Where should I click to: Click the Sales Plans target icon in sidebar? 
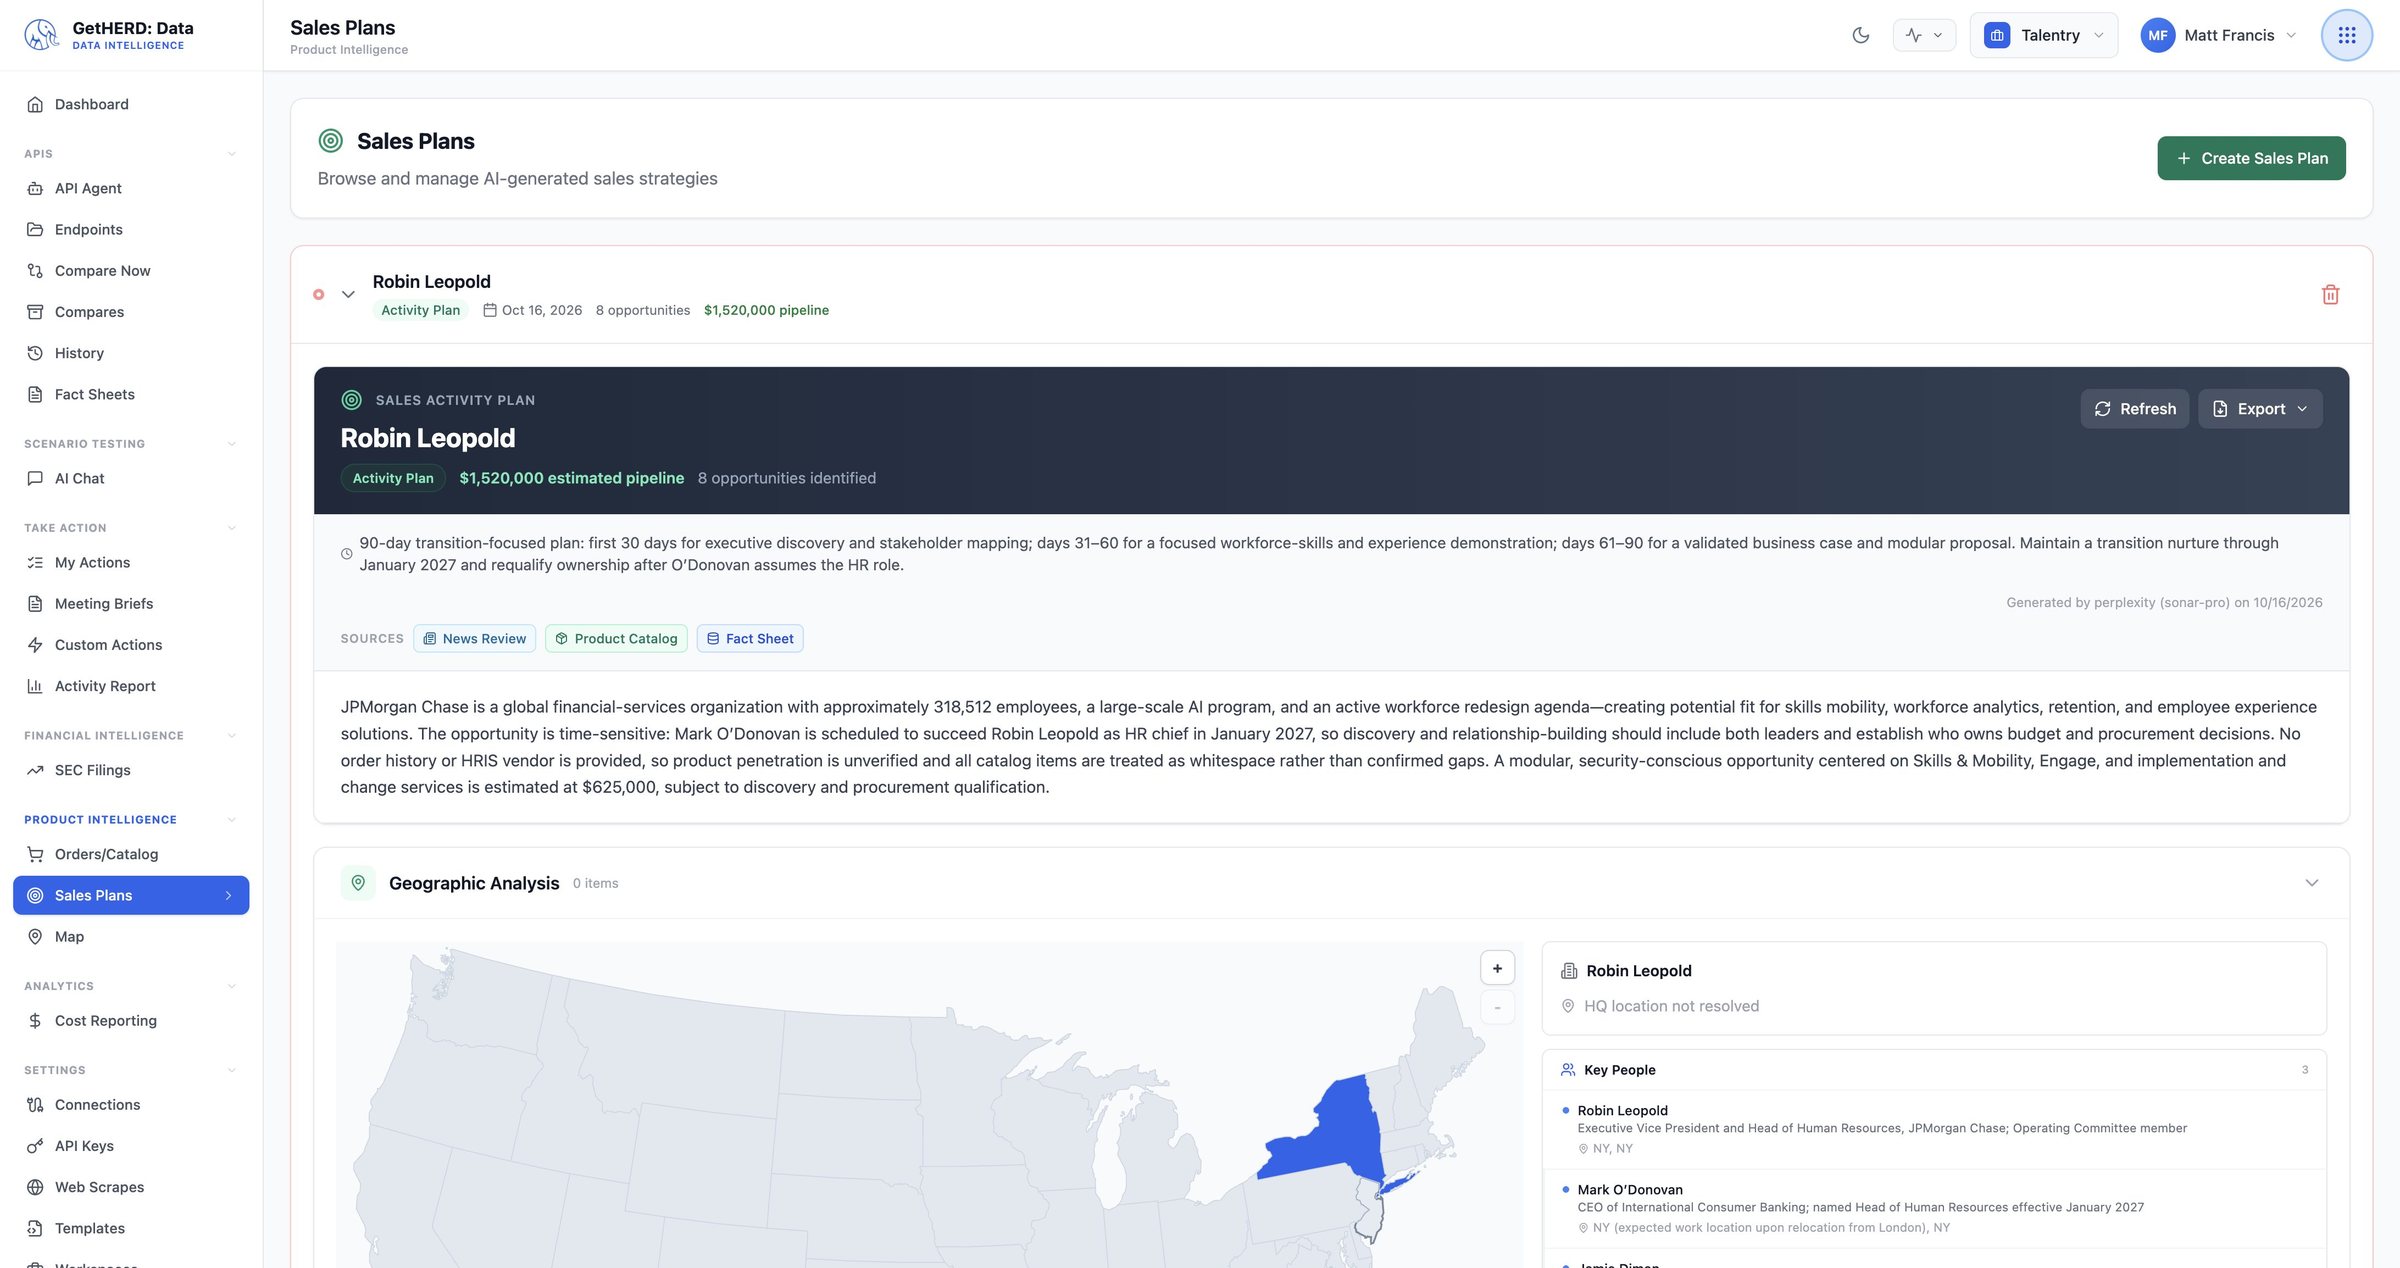click(35, 895)
